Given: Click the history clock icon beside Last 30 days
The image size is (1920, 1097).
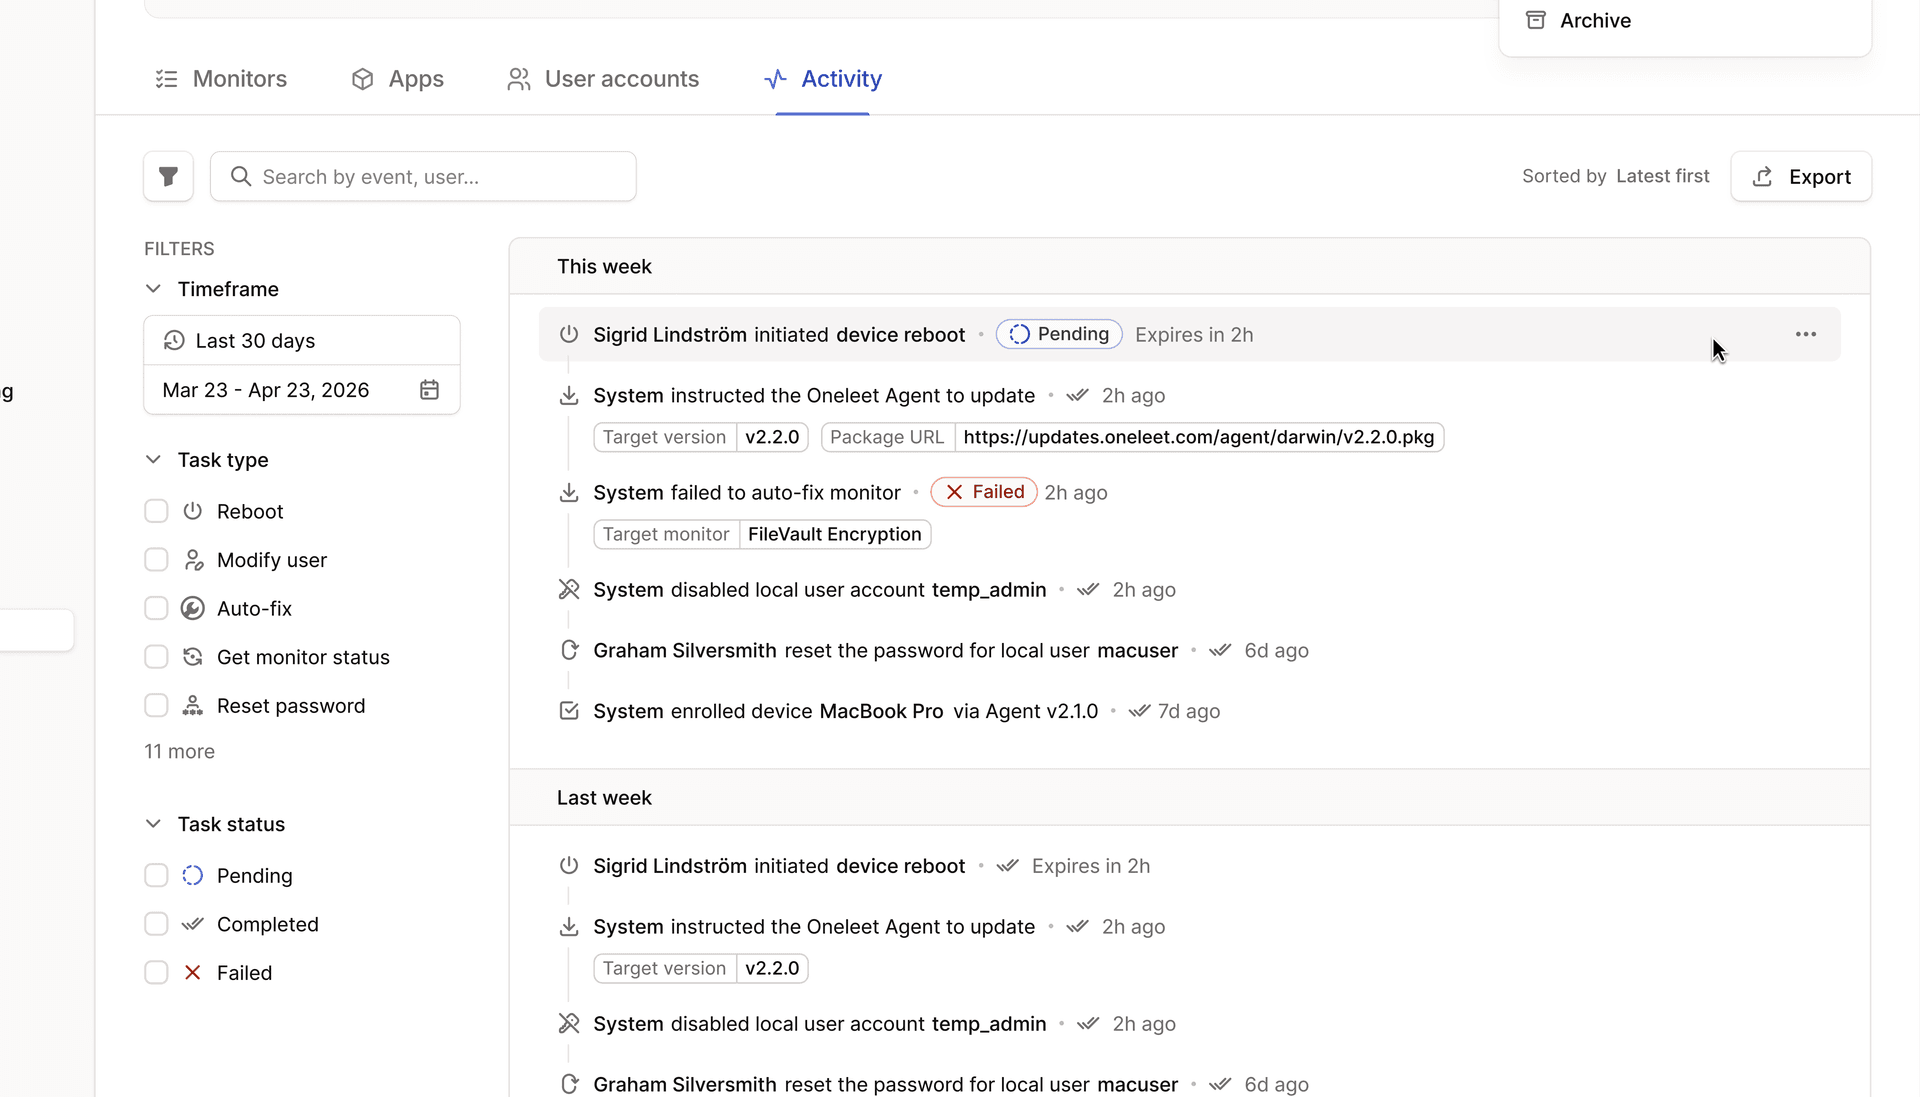Looking at the screenshot, I should [x=174, y=341].
